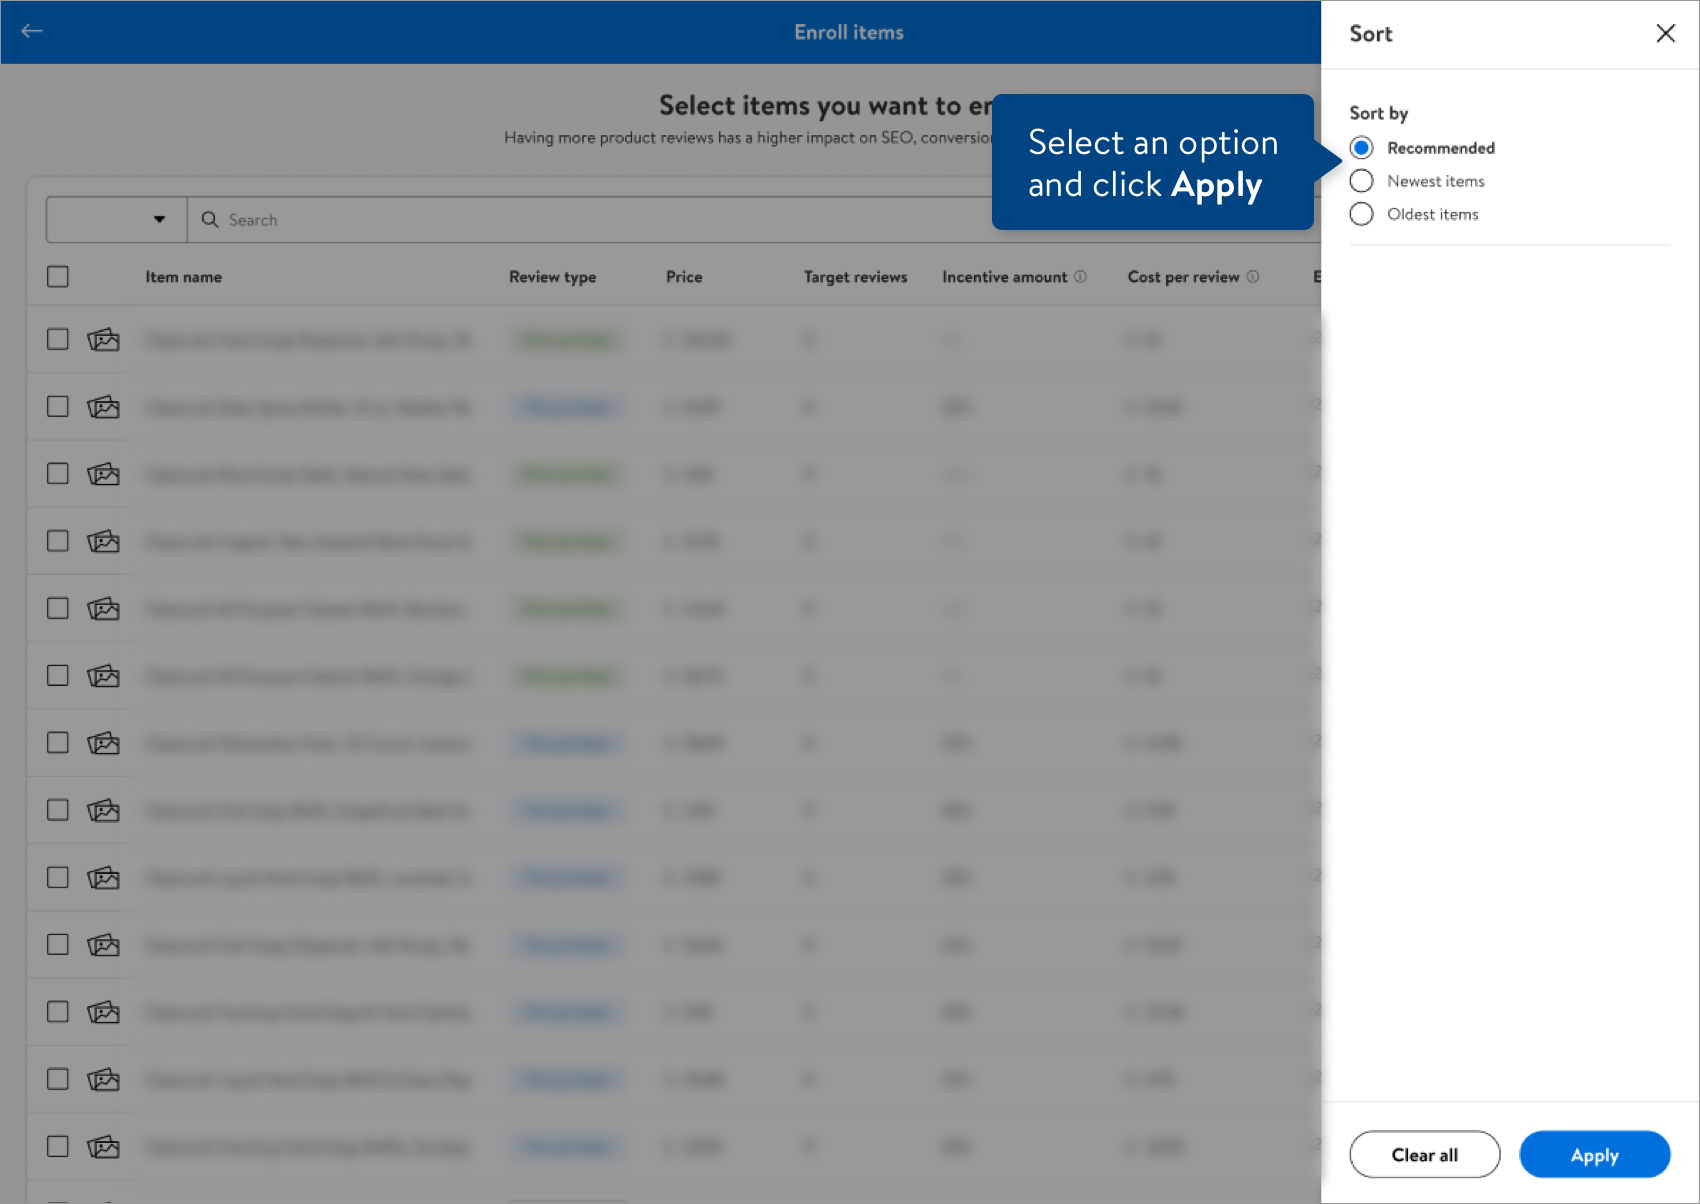Image resolution: width=1700 pixels, height=1204 pixels.
Task: Click the Clear all button
Action: click(x=1424, y=1155)
